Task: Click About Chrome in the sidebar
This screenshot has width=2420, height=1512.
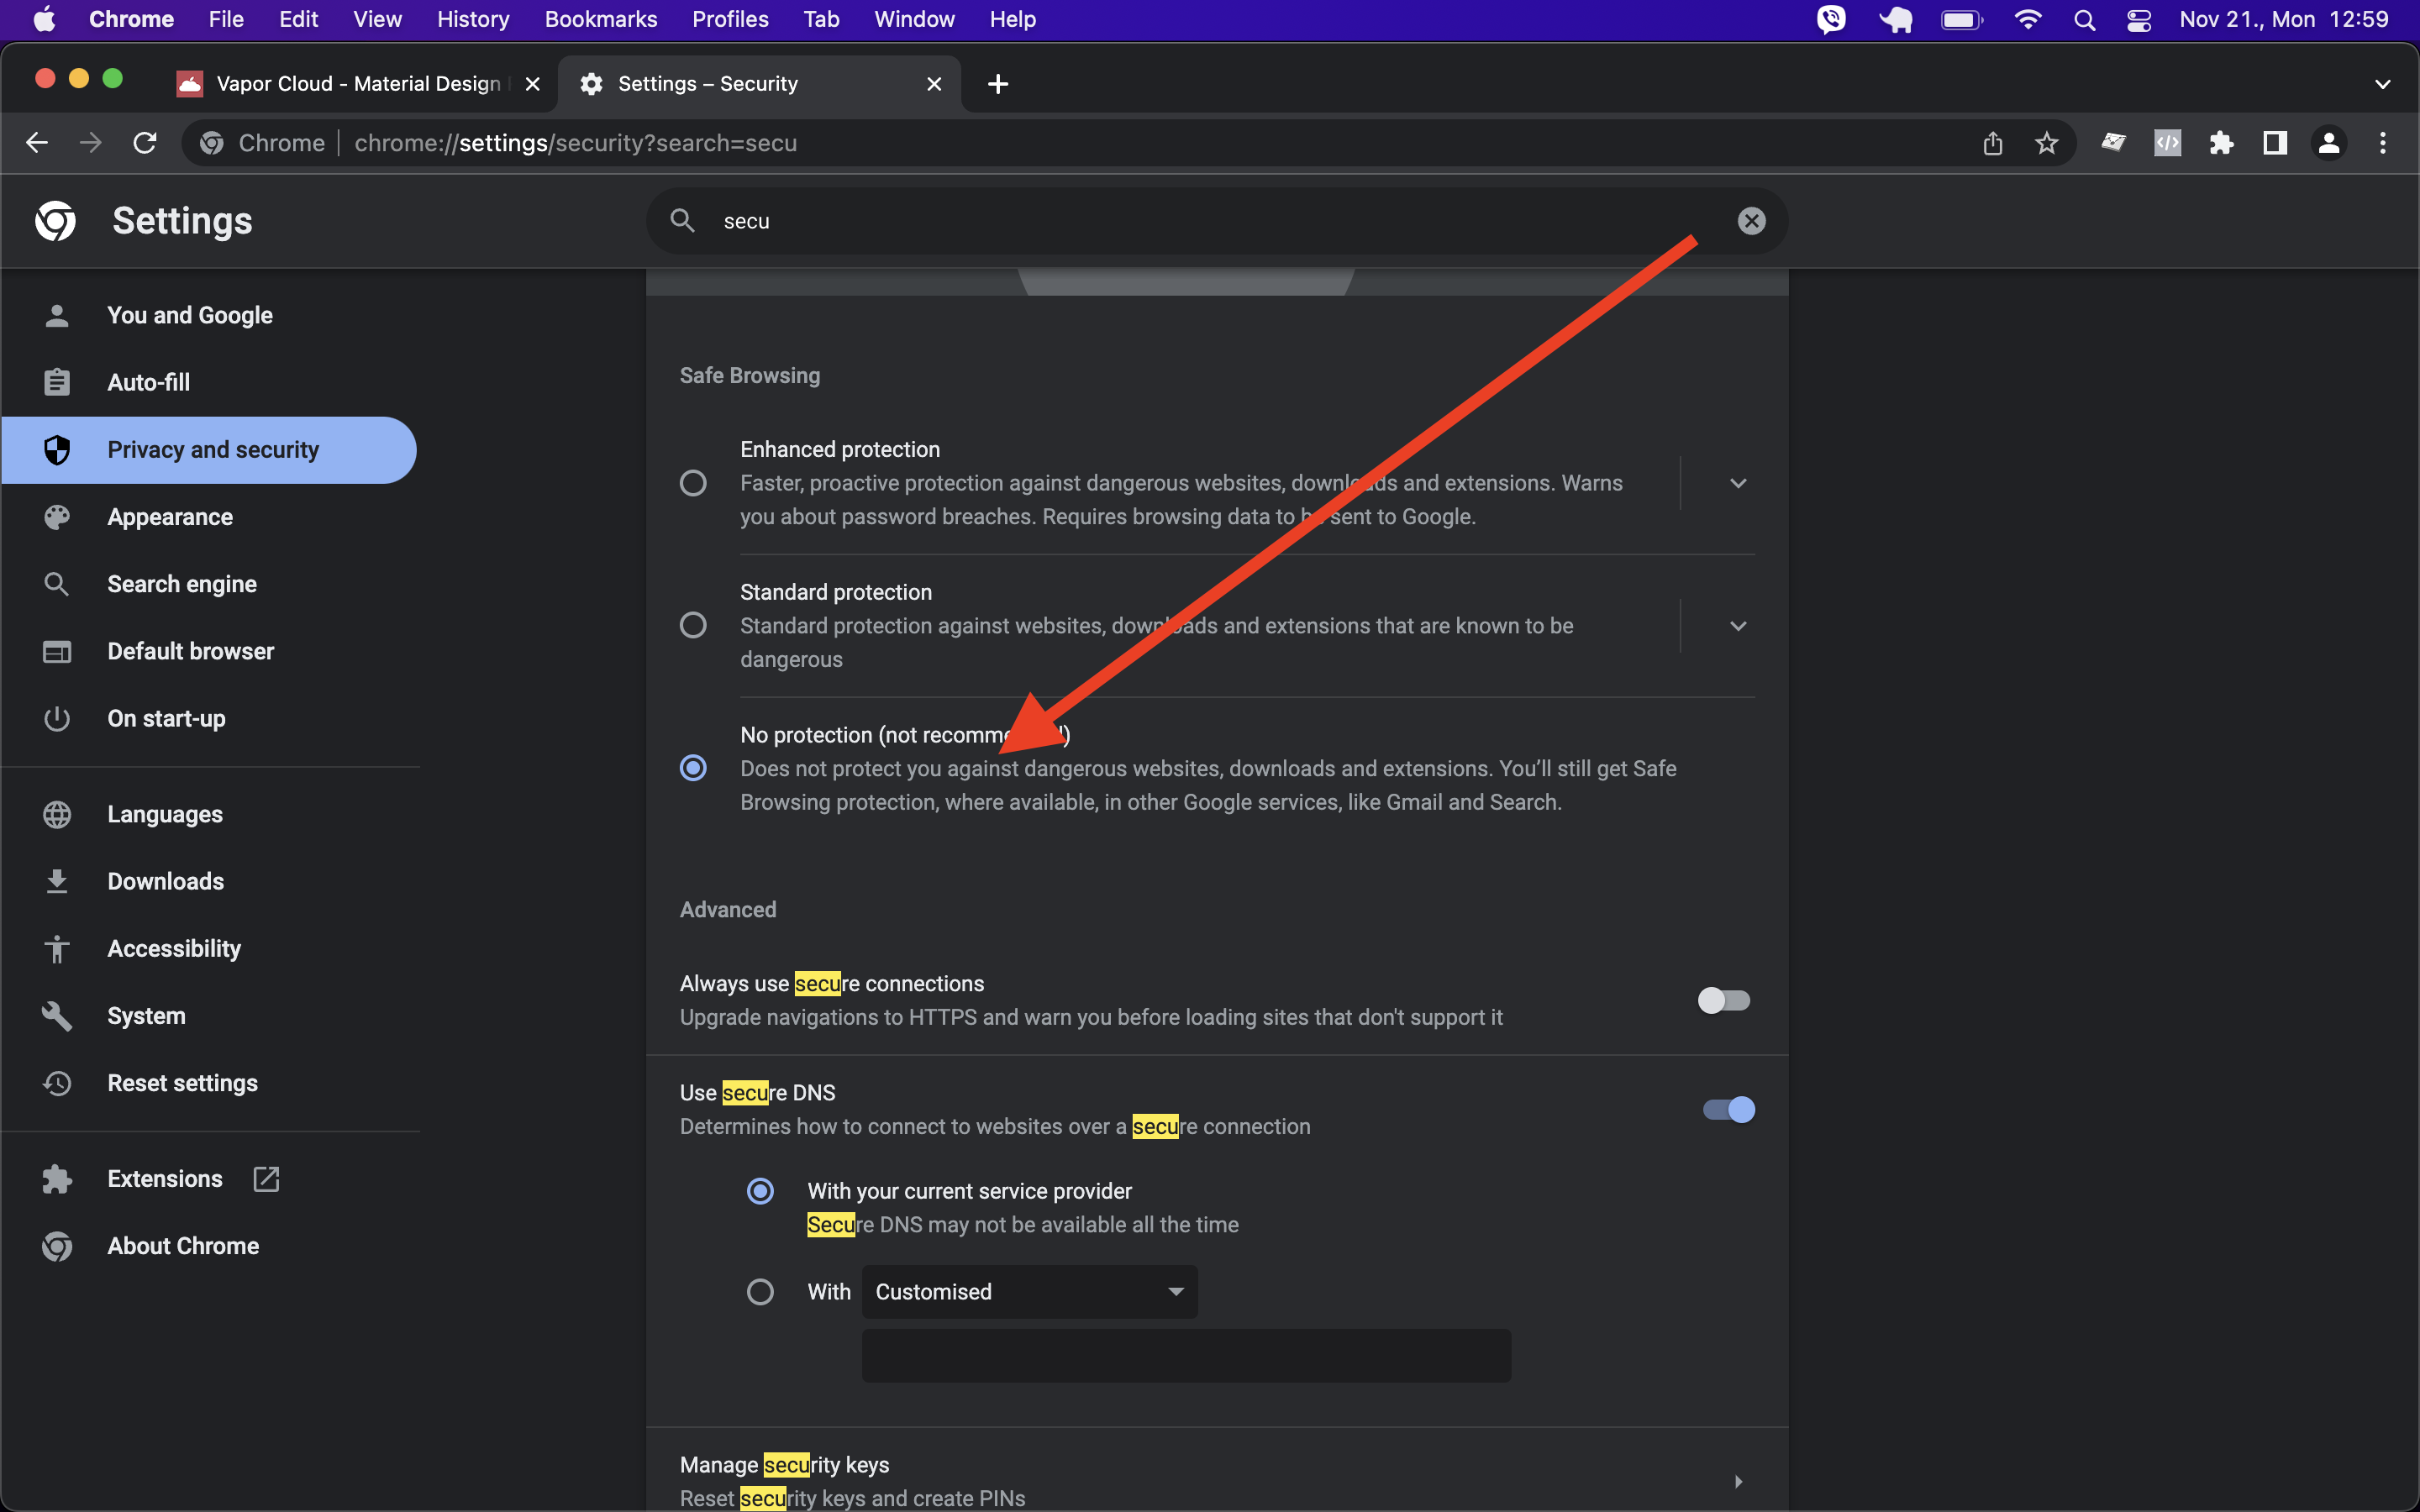Action: coord(183,1246)
